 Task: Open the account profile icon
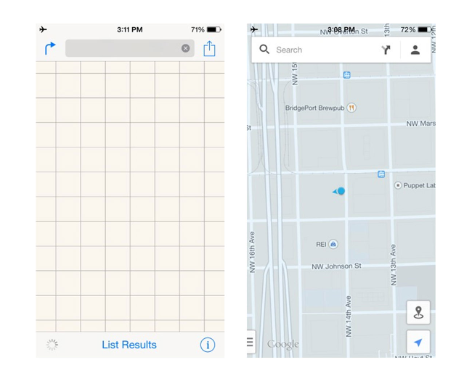[415, 50]
